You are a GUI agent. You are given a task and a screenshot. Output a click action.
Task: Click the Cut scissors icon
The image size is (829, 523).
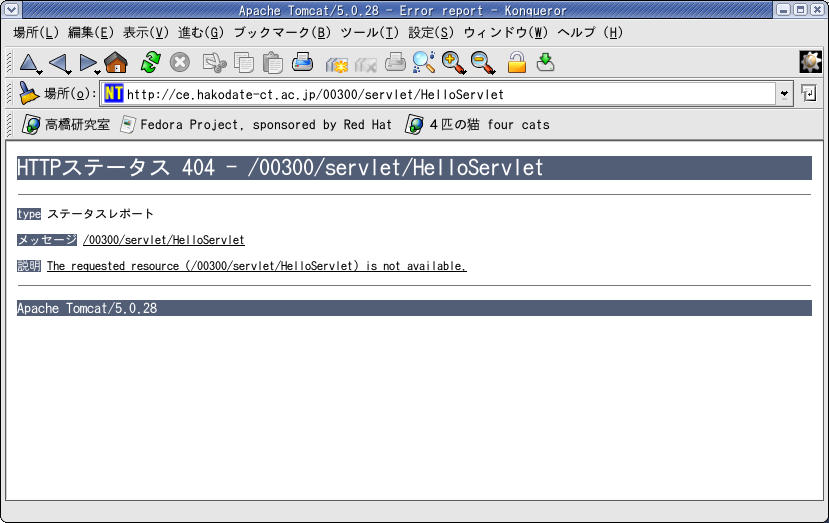click(x=214, y=62)
